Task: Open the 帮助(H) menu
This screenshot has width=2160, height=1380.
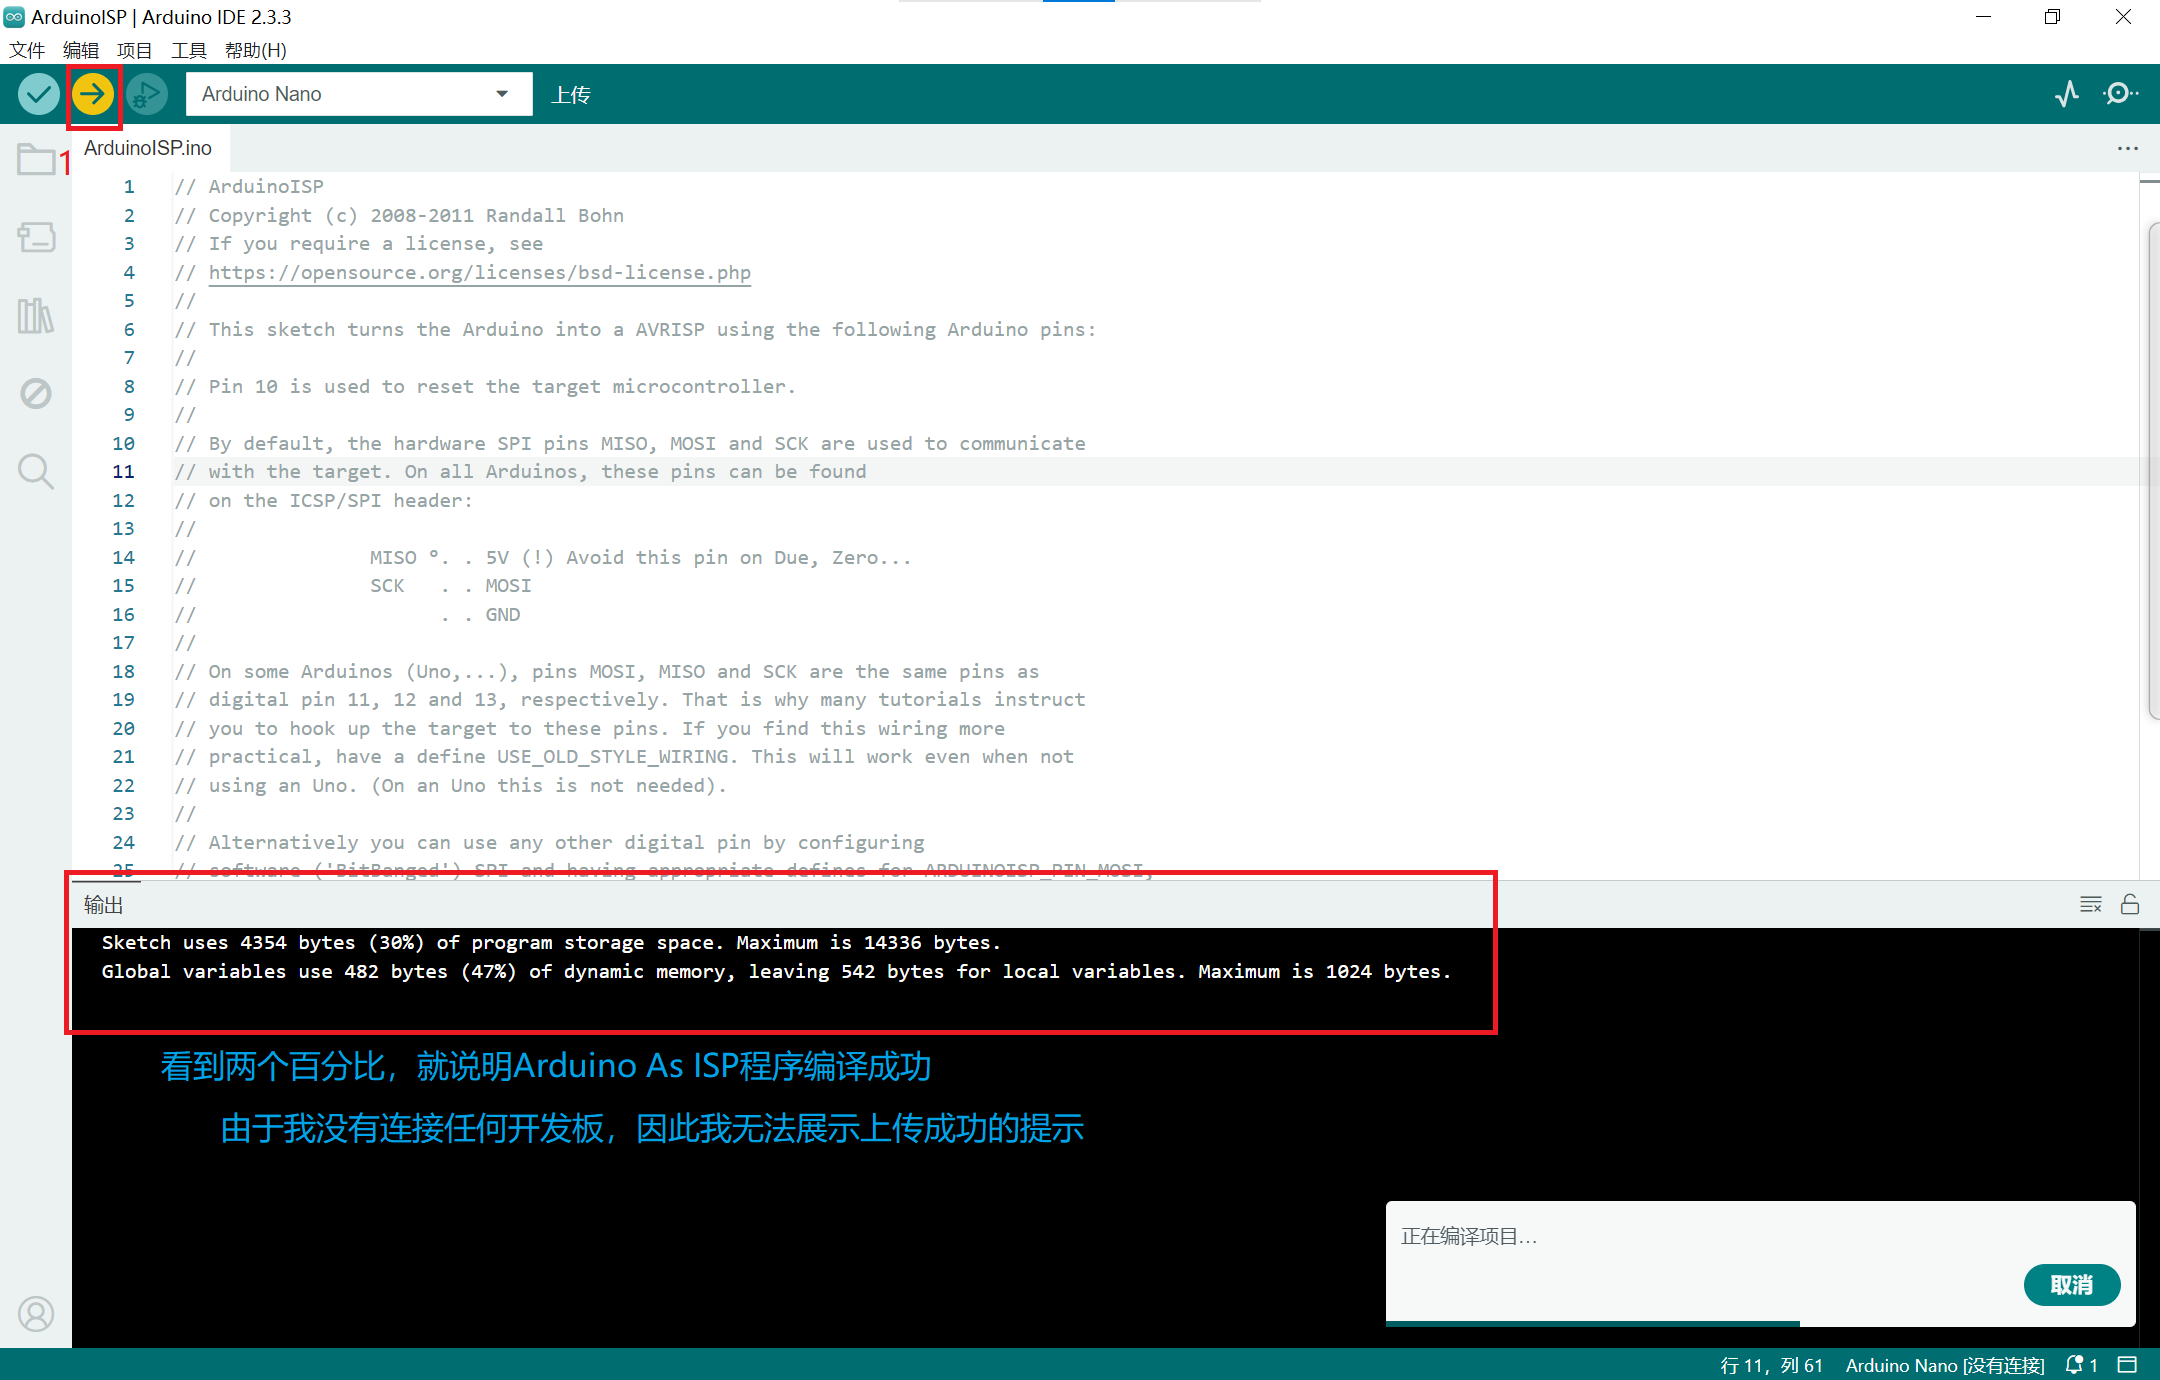Action: (256, 50)
